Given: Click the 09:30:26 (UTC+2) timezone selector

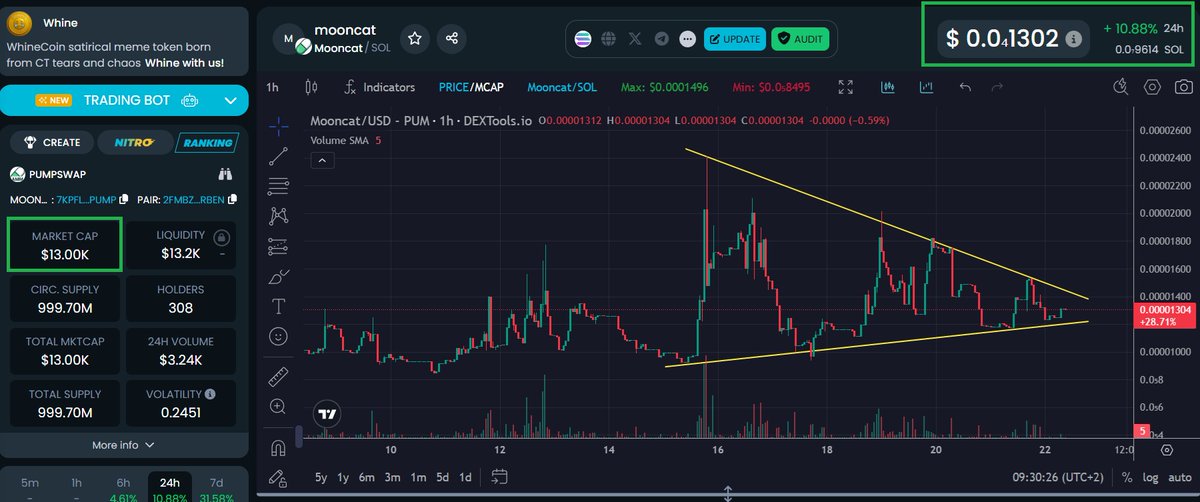Looking at the screenshot, I should pyautogui.click(x=1057, y=477).
